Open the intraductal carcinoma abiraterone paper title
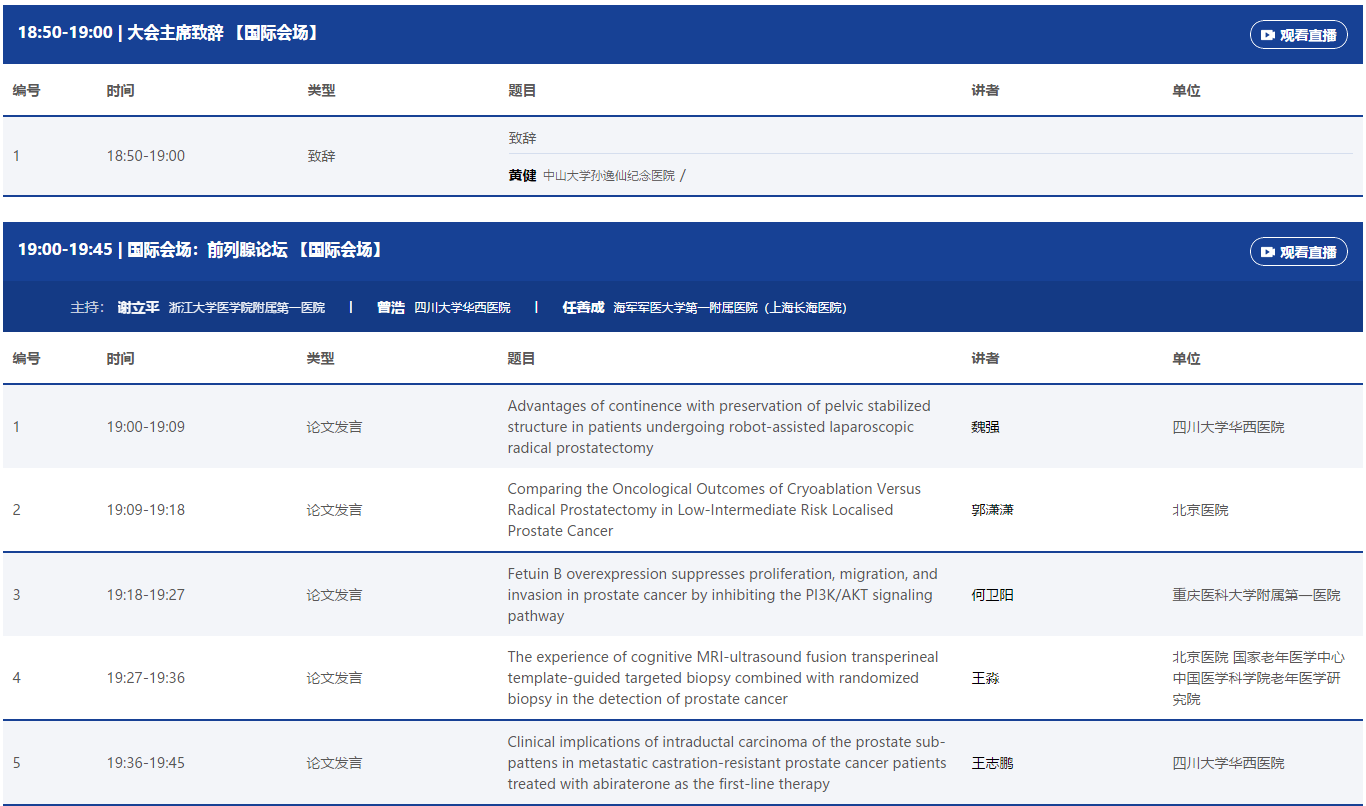This screenshot has width=1366, height=806. point(726,763)
